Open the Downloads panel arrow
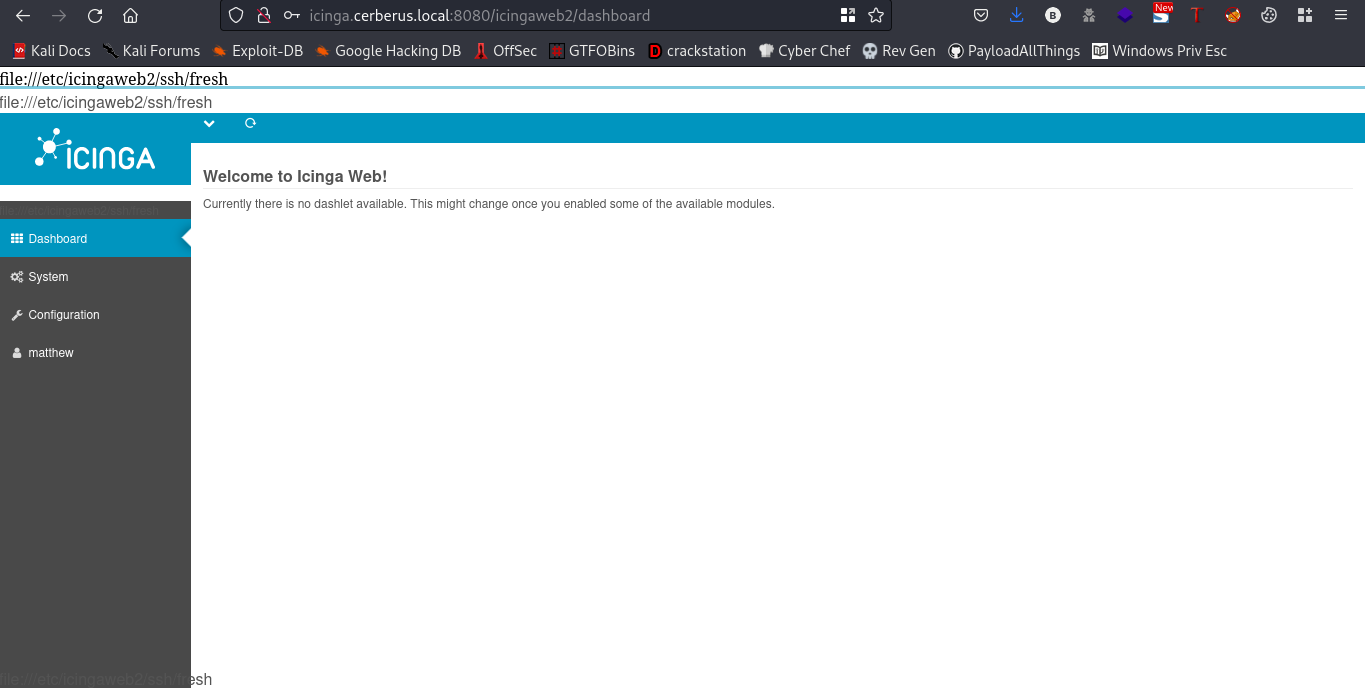The image size is (1365, 688). point(1017,16)
